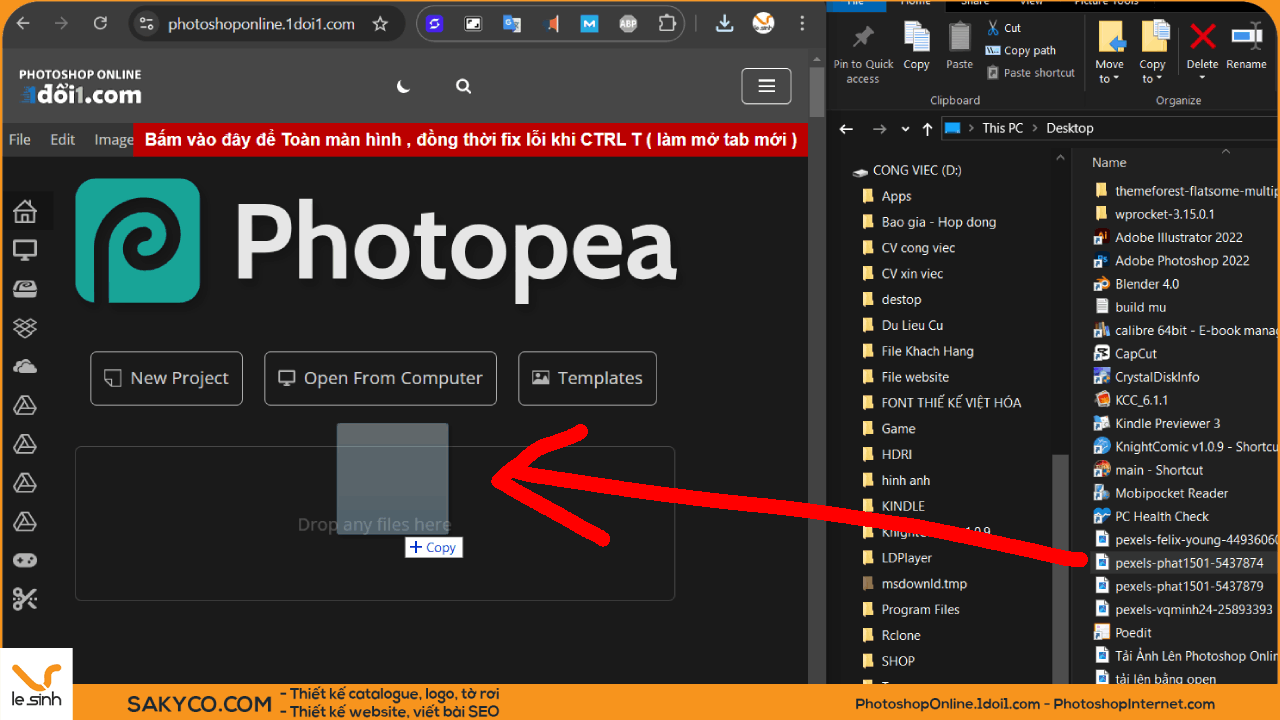Open the Extensions puzzle icon in Chrome
This screenshot has width=1280, height=720.
pos(667,23)
